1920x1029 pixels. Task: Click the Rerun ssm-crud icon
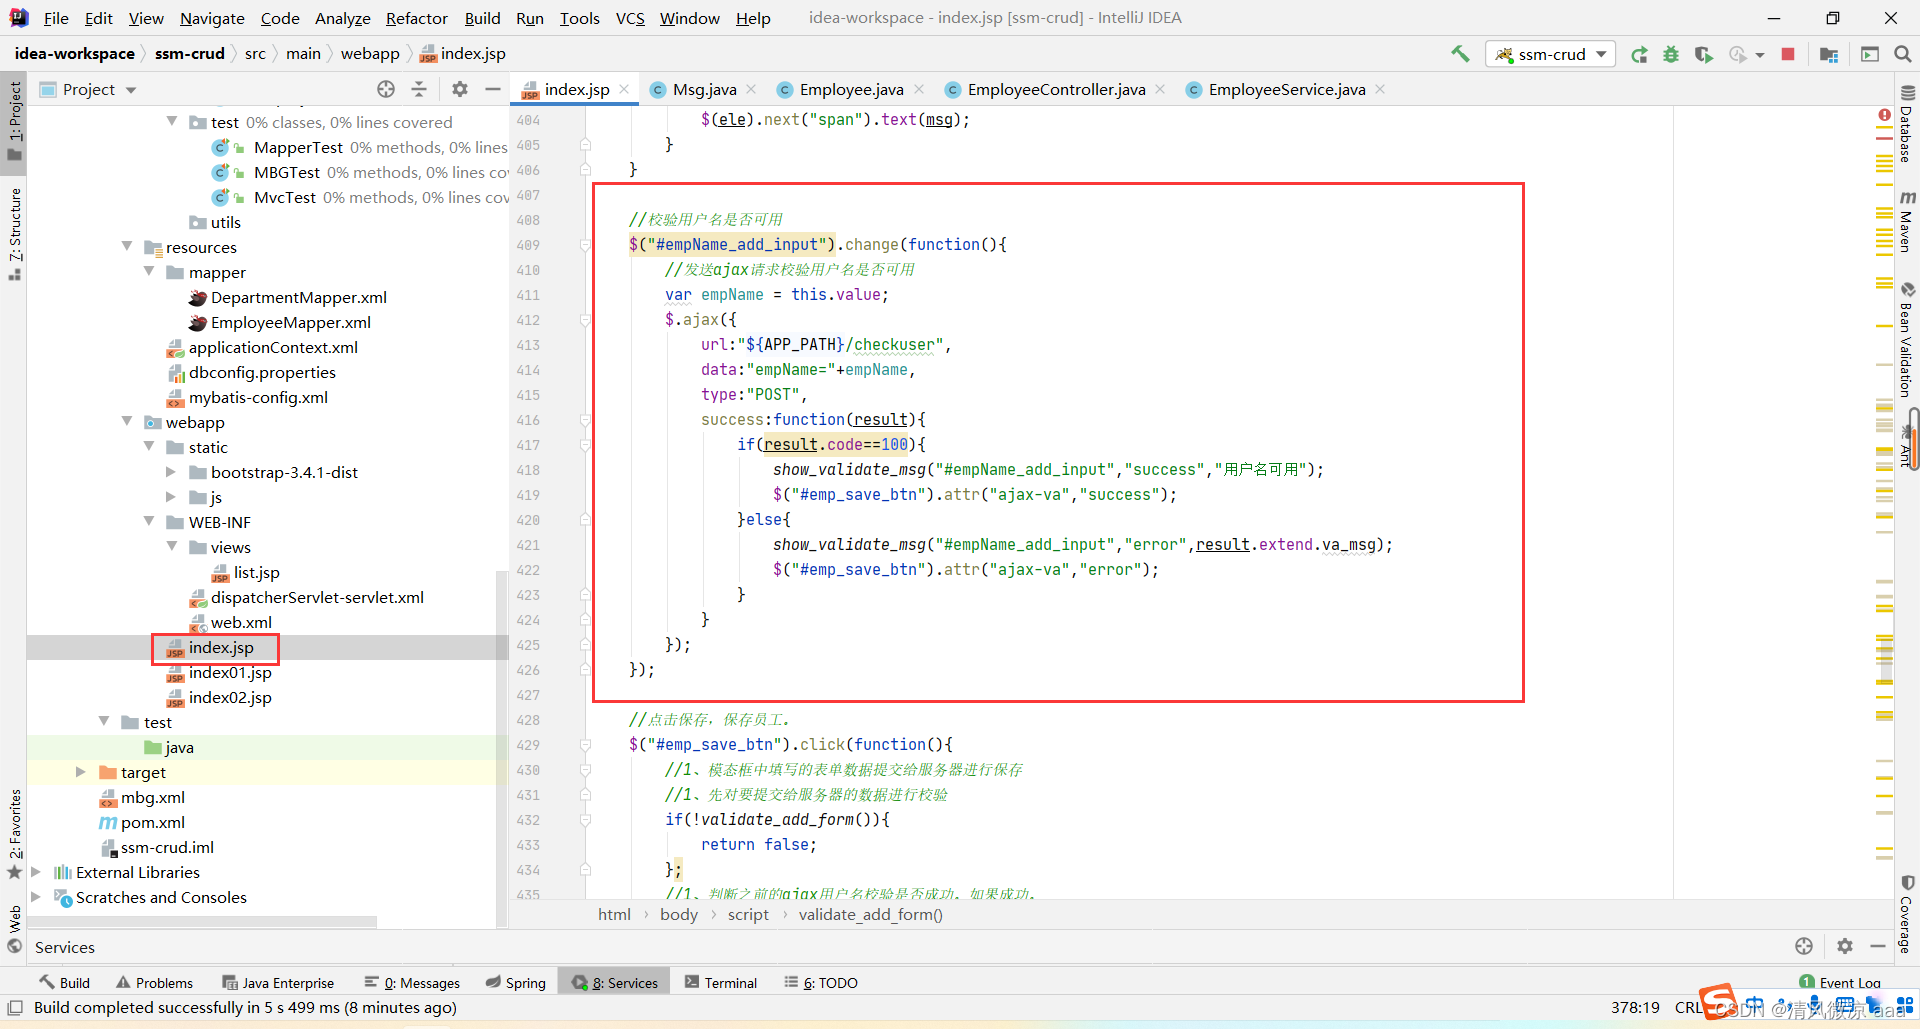click(x=1639, y=54)
